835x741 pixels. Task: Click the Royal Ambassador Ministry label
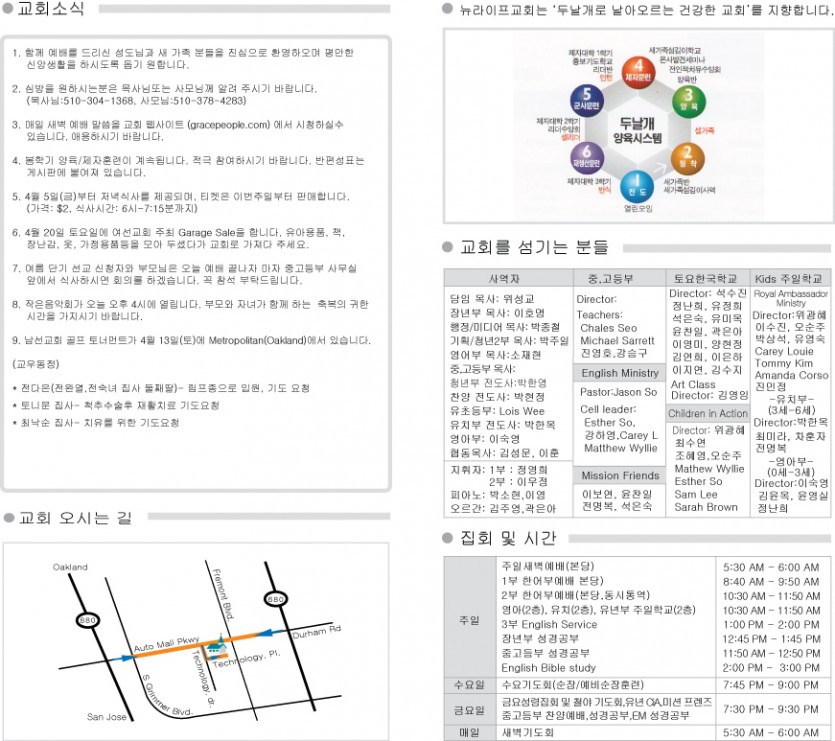click(x=791, y=298)
